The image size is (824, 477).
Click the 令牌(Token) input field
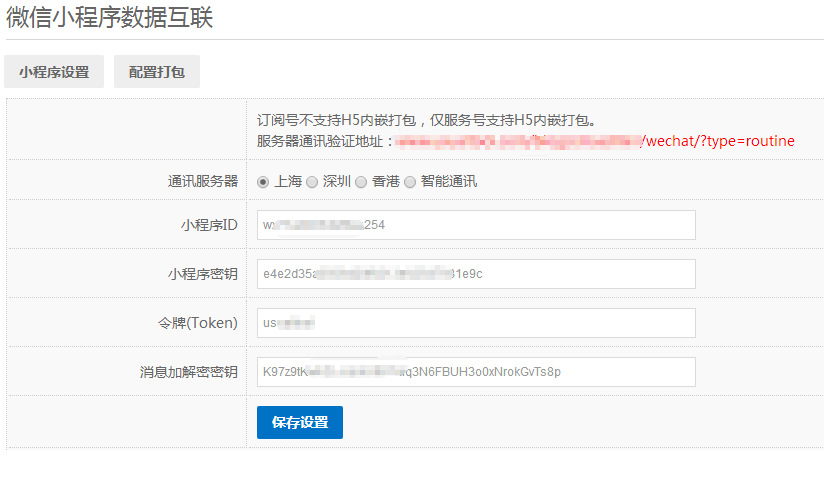(x=476, y=323)
